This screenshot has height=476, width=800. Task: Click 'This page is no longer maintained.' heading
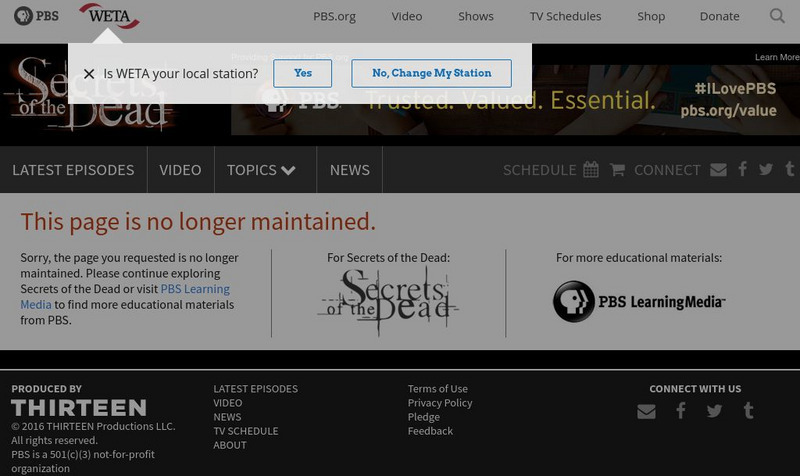click(198, 222)
